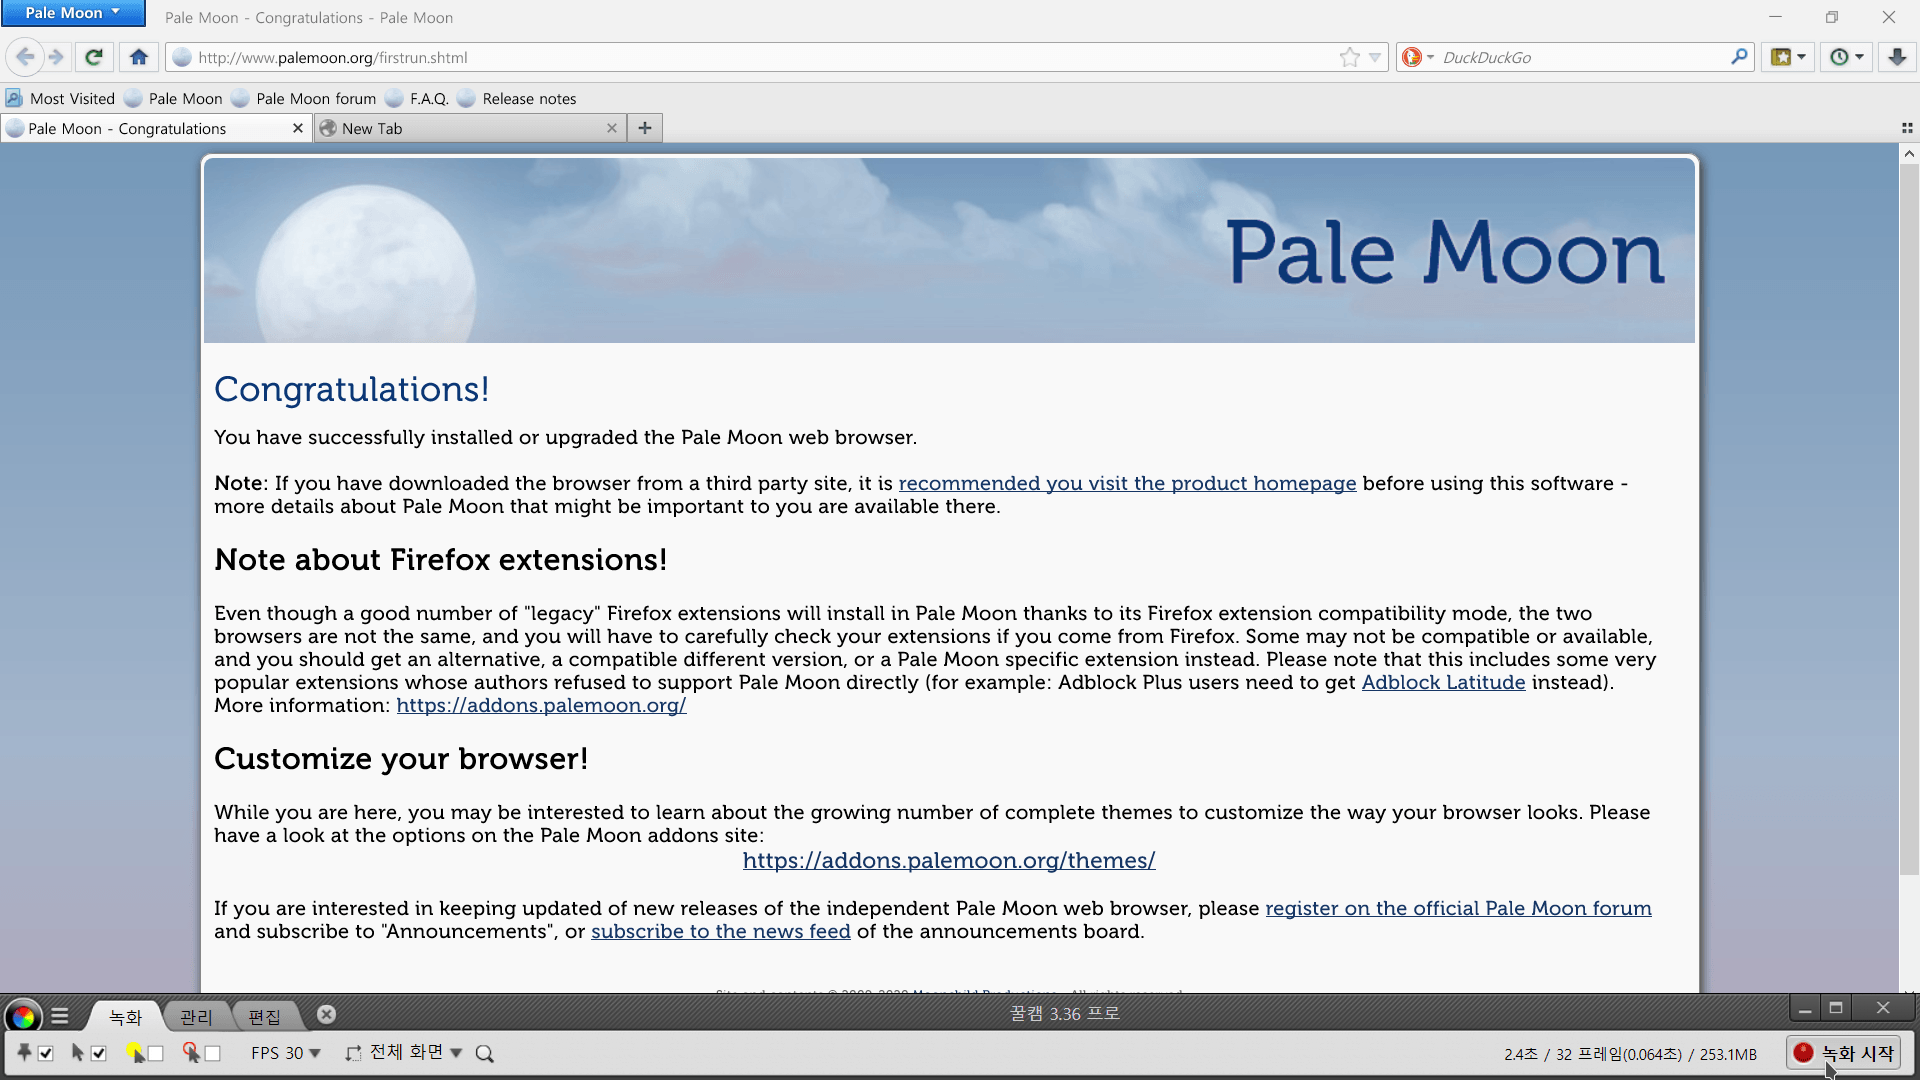Viewport: 1920px width, 1080px height.
Task: Click the browser Reload button
Action: pyautogui.click(x=93, y=57)
